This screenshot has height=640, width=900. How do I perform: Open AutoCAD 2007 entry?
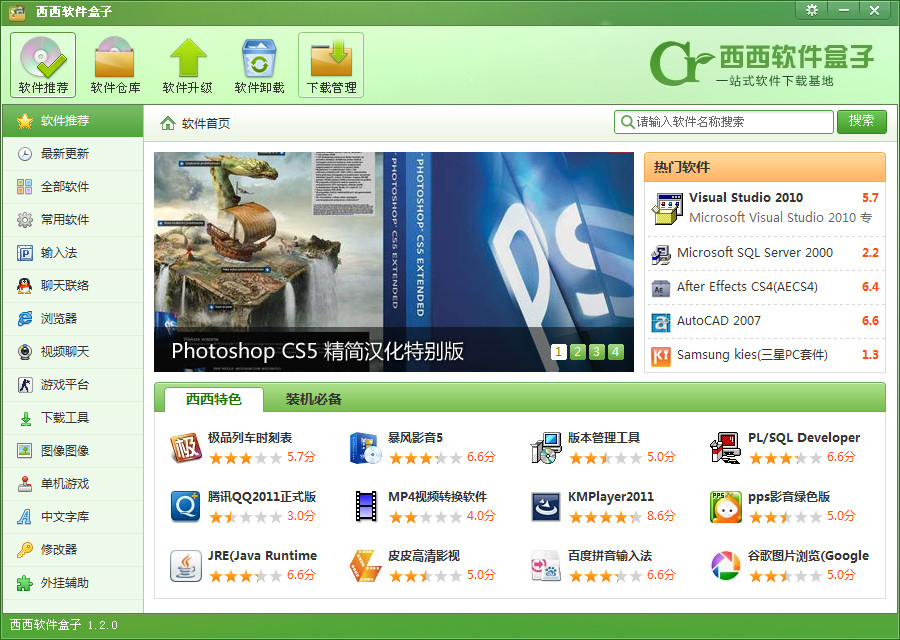click(x=765, y=321)
